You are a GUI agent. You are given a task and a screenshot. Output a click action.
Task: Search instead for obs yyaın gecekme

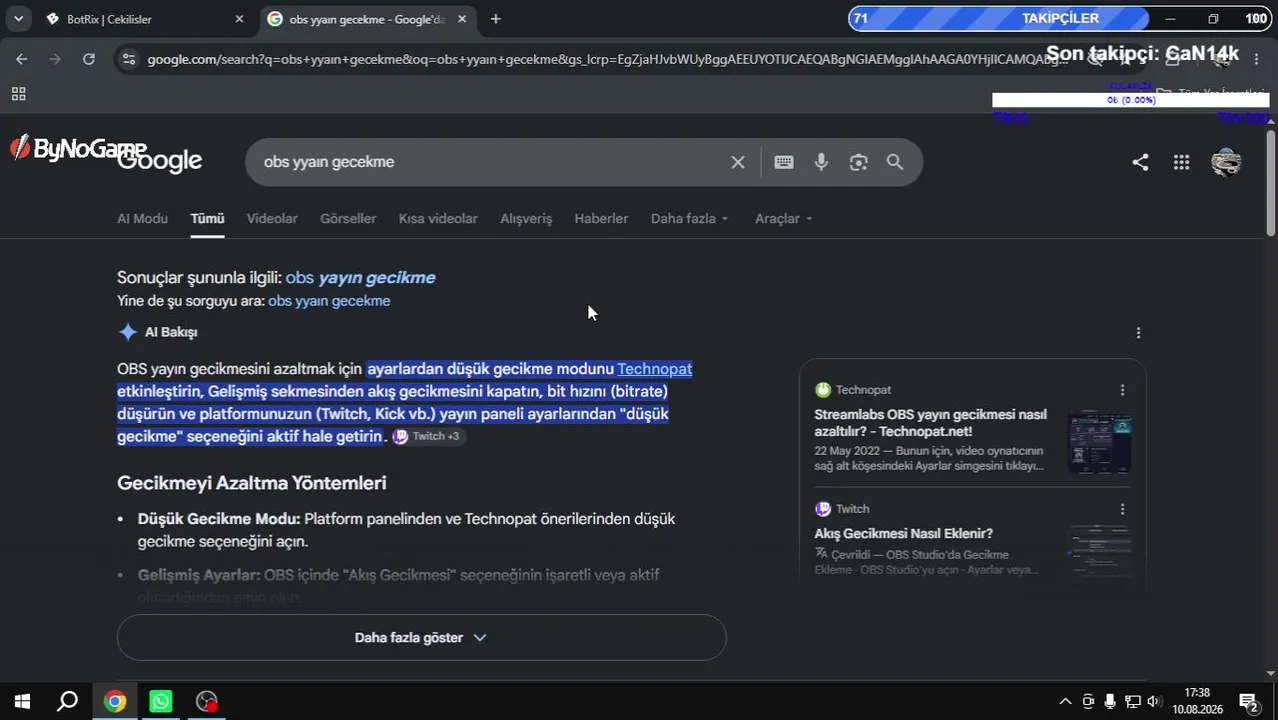pyautogui.click(x=329, y=301)
